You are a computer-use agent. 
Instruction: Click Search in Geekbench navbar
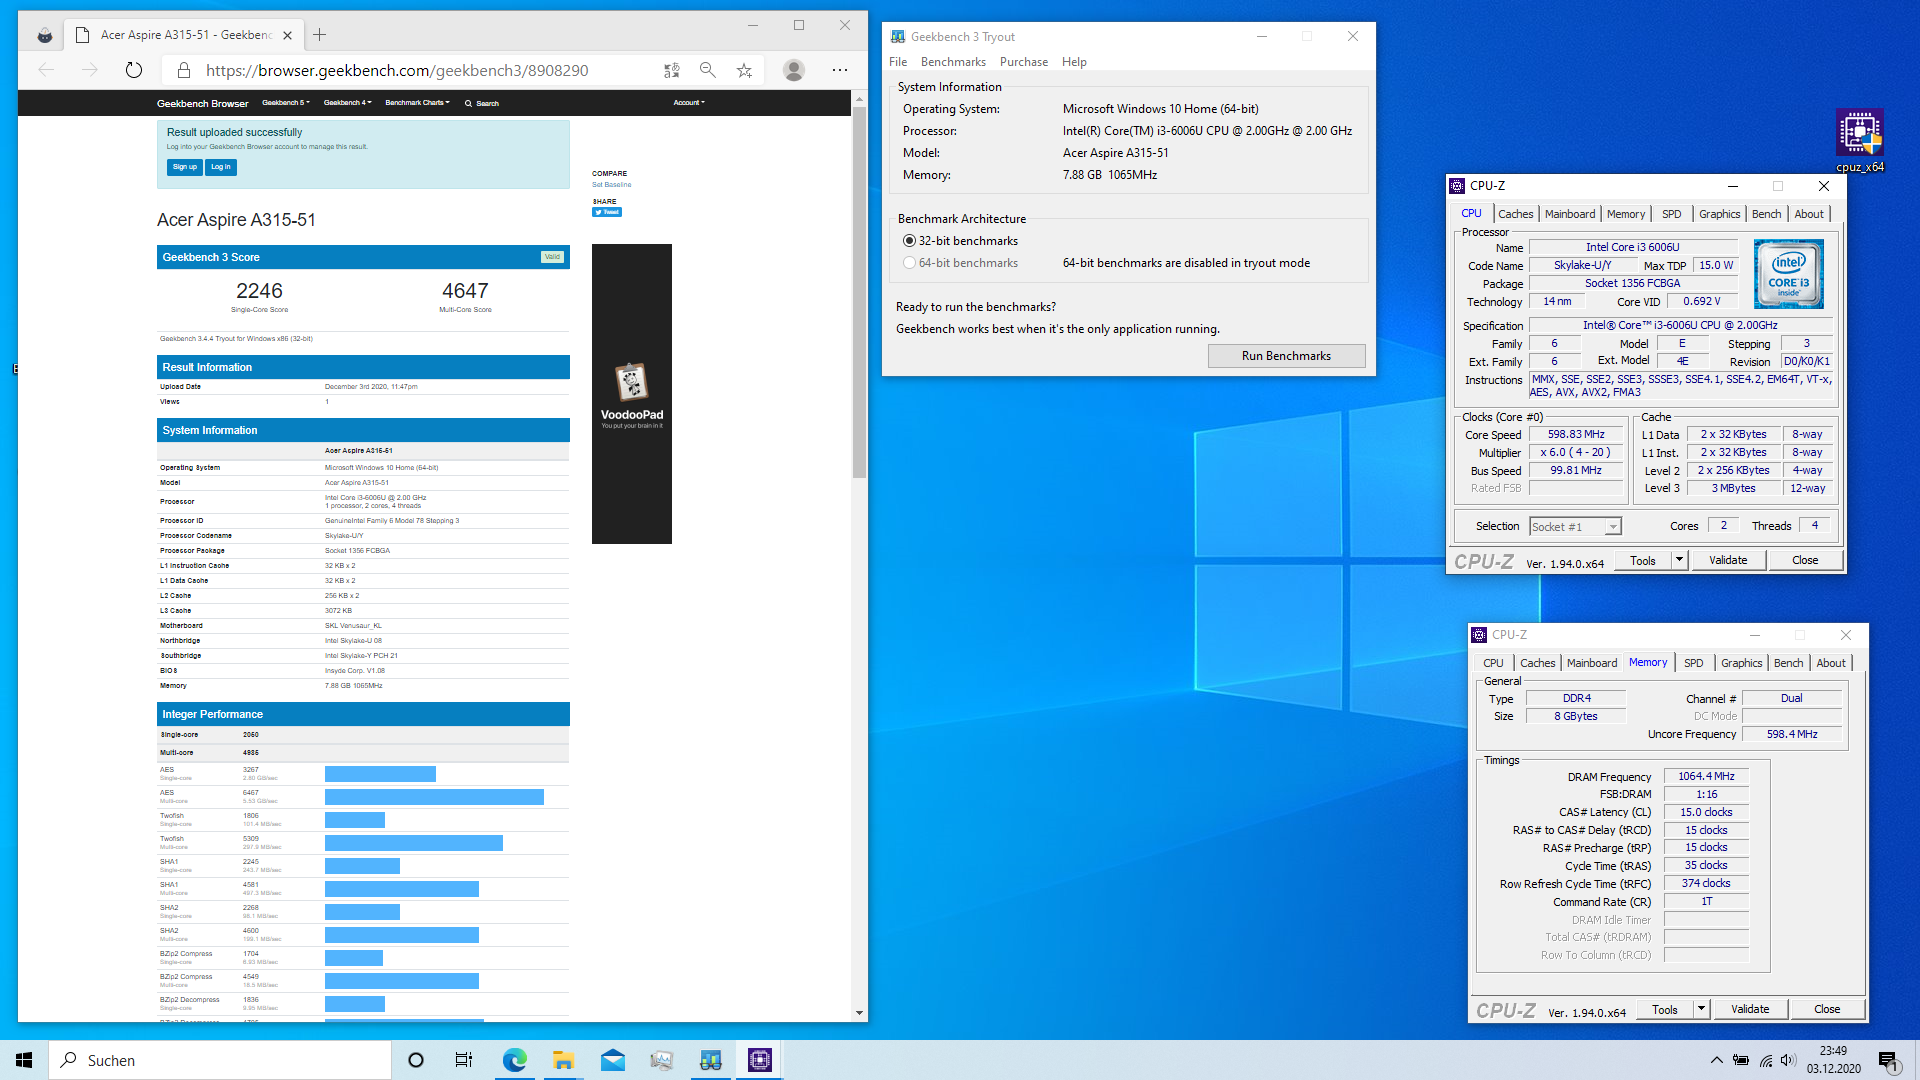coord(482,103)
